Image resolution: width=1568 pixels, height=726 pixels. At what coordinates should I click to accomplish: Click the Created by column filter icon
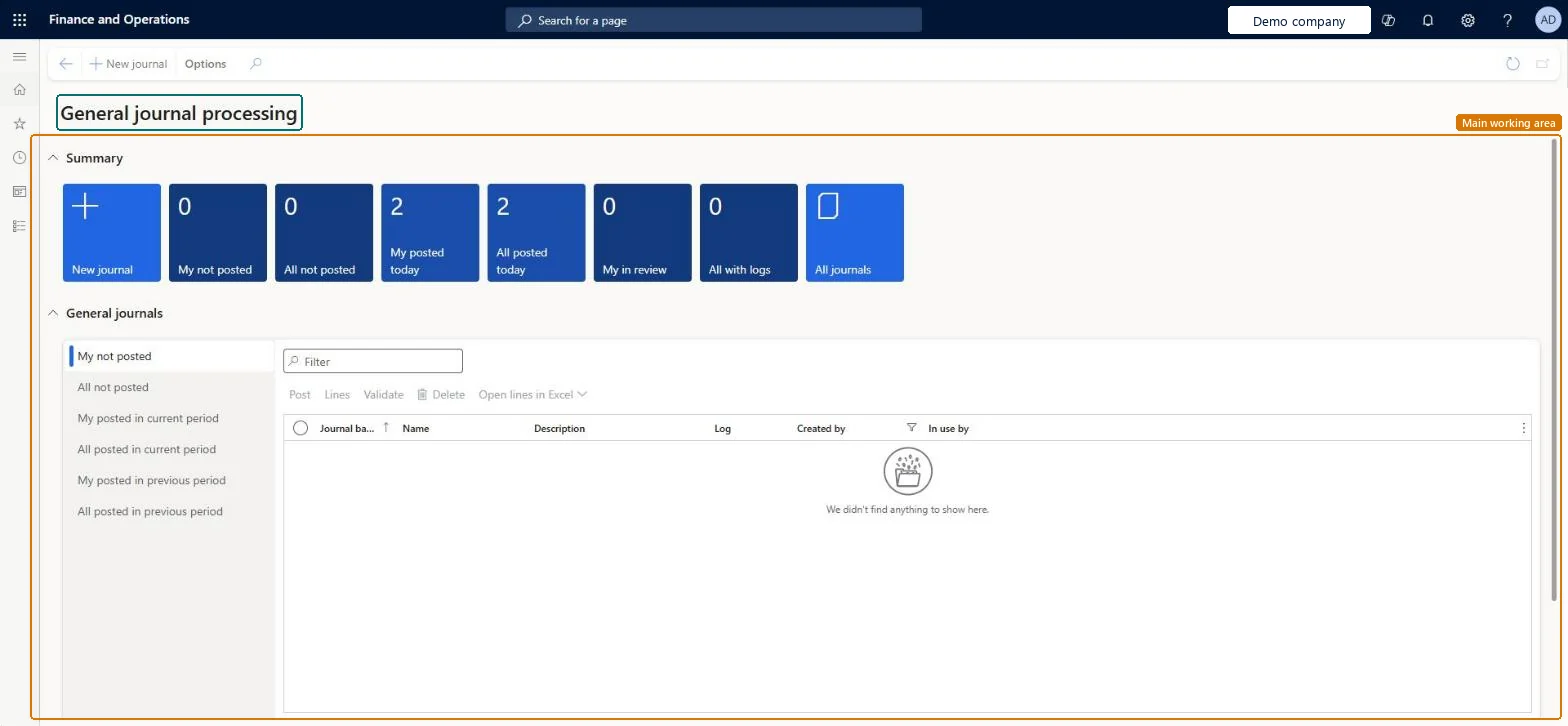[911, 428]
